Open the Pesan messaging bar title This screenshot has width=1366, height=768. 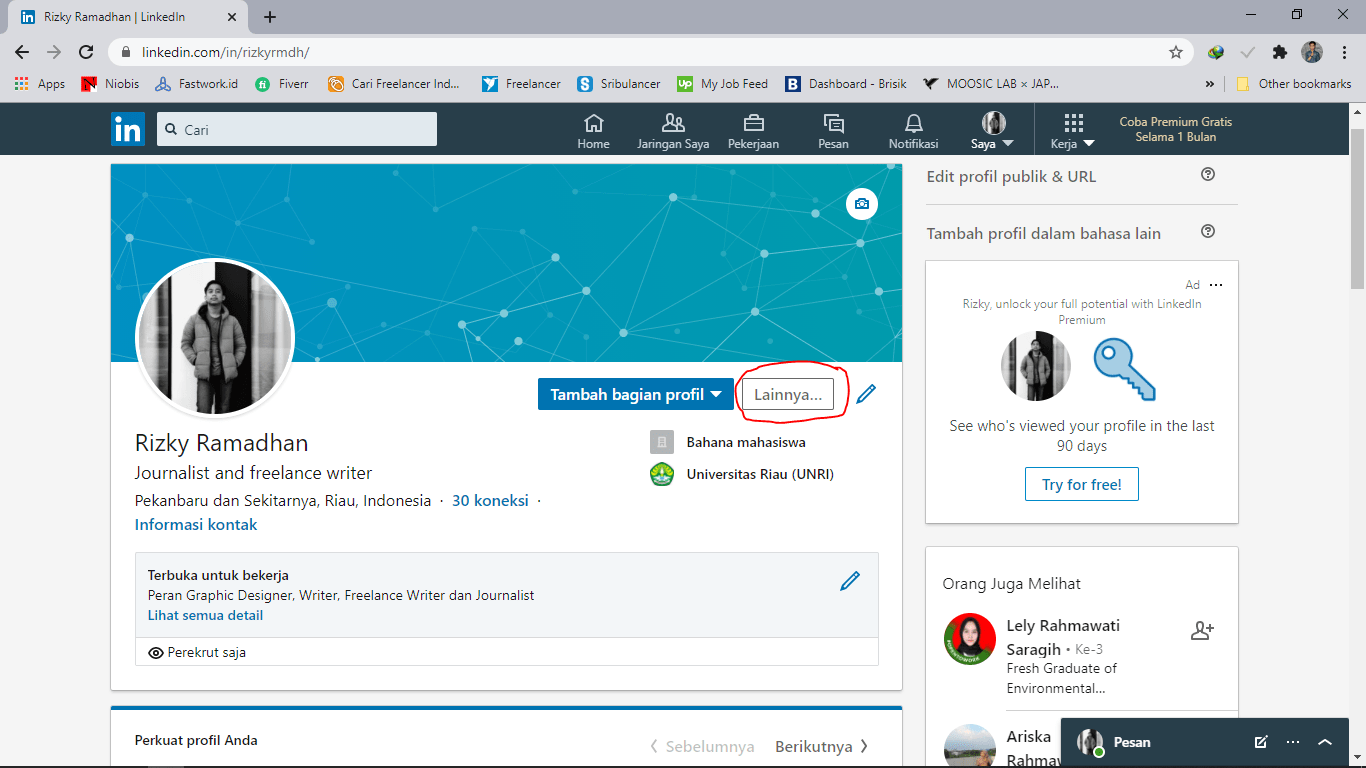tap(1132, 742)
